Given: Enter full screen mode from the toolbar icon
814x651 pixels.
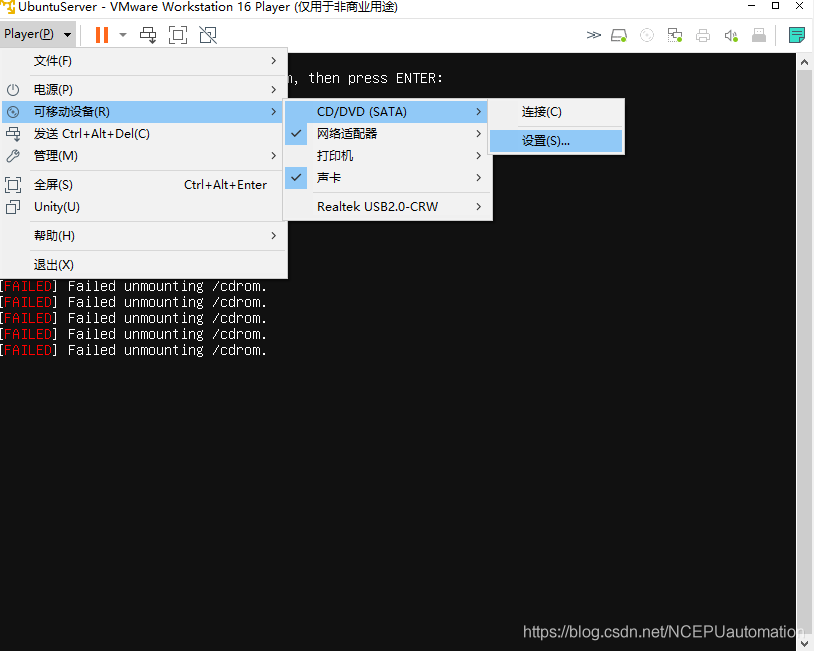Looking at the screenshot, I should click(178, 35).
